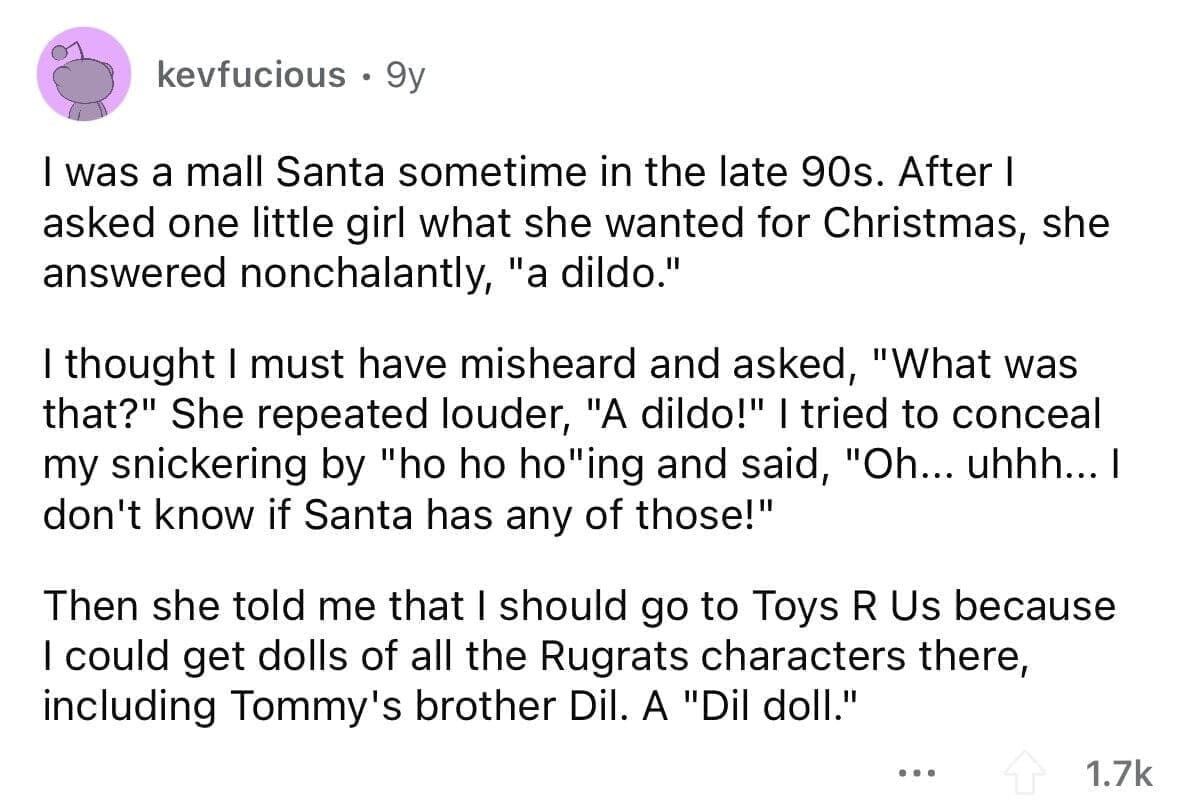This screenshot has width=1179, height=812.
Task: Open kevfucious's profile from the username
Action: 254,73
